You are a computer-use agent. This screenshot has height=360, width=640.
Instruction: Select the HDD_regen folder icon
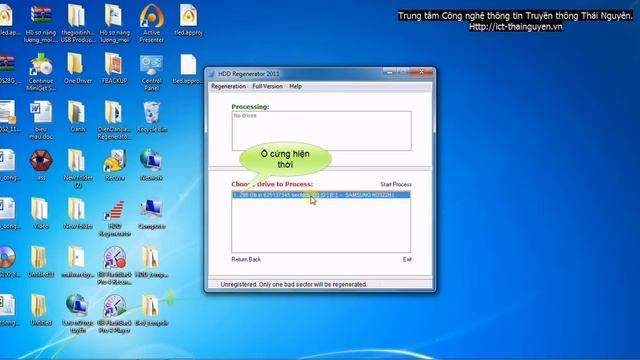pyautogui.click(x=151, y=262)
